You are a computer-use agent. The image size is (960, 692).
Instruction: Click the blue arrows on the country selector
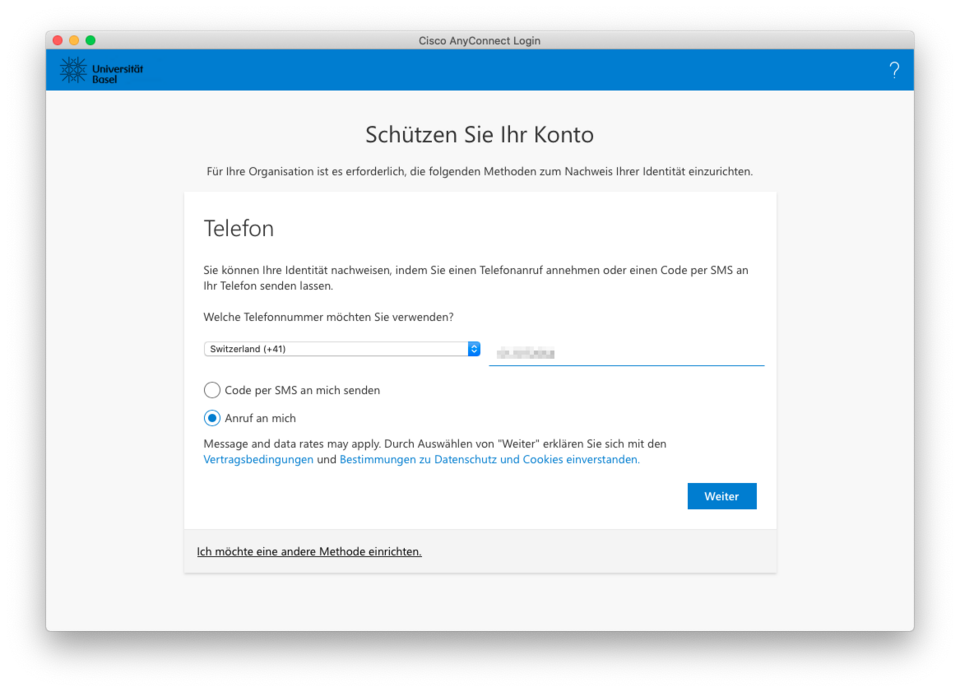coord(474,349)
